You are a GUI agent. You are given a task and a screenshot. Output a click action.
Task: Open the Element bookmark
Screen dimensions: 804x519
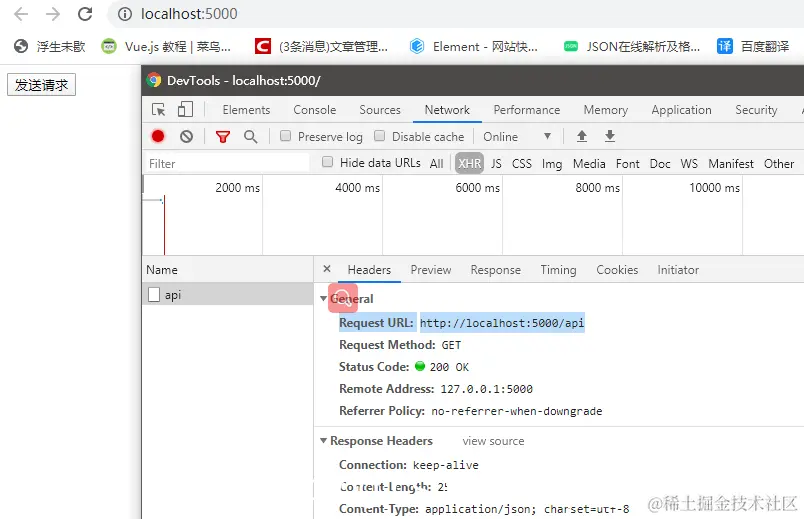point(474,47)
